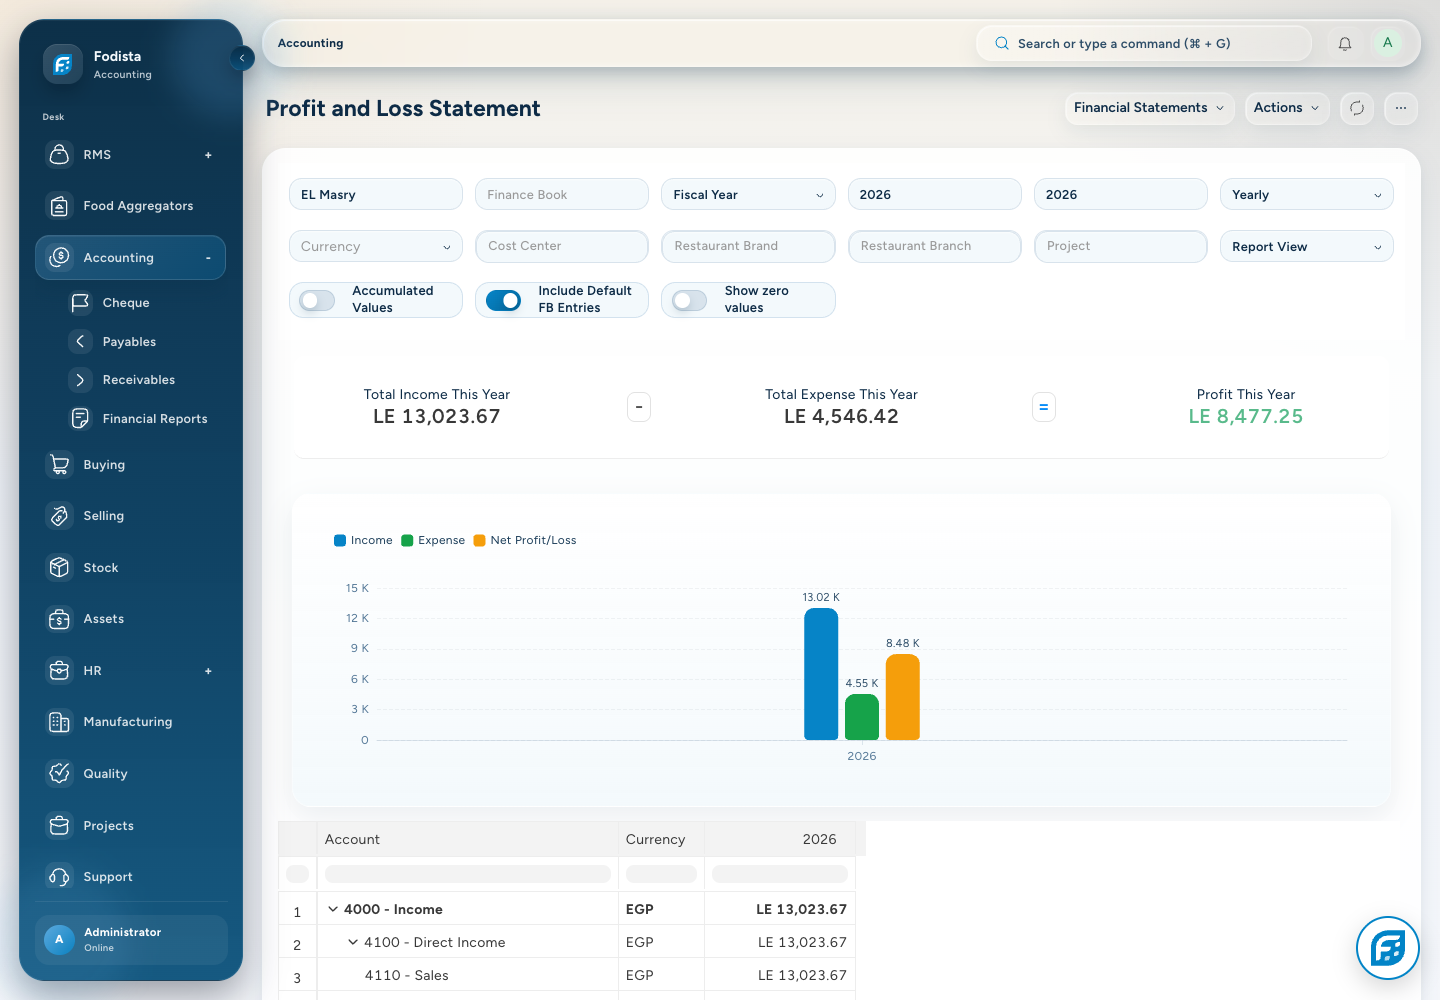Collapse the sidebar with the arrow button

coord(242,58)
